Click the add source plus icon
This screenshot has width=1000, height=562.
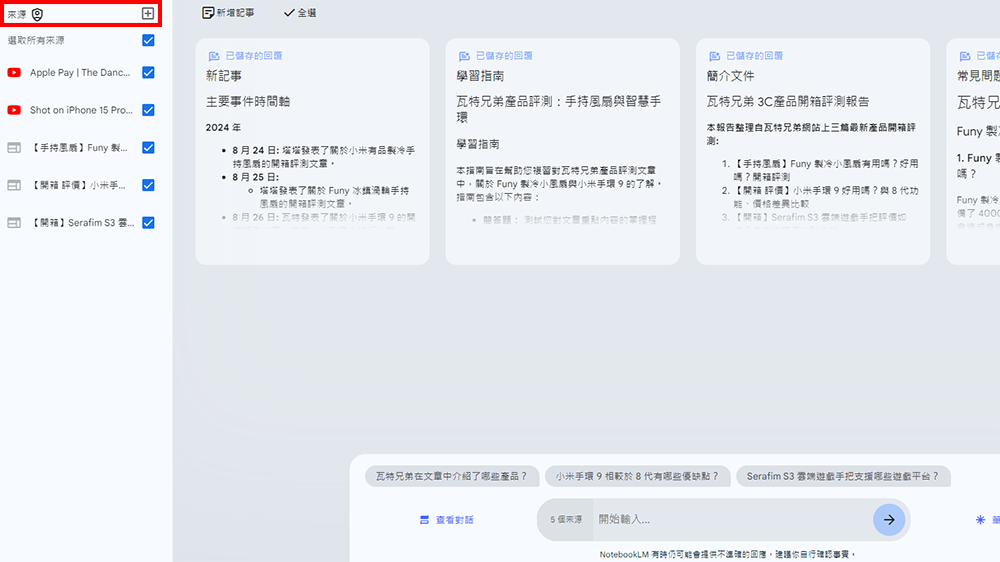(147, 13)
